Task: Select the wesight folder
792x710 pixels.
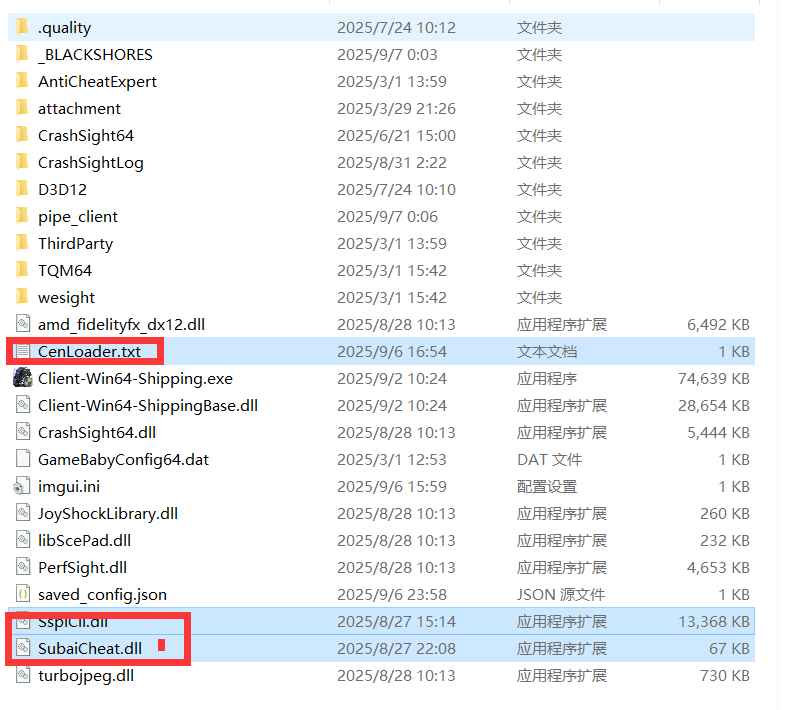Action: coord(66,297)
